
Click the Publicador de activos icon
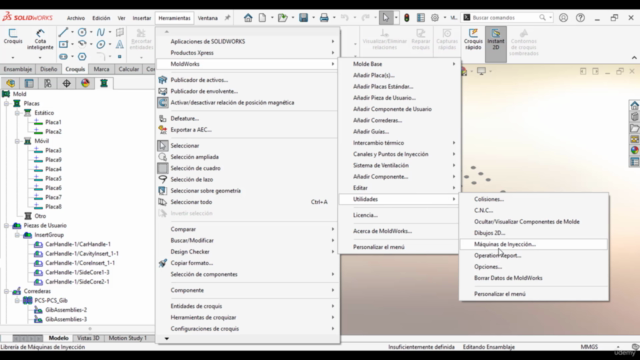[x=162, y=80]
